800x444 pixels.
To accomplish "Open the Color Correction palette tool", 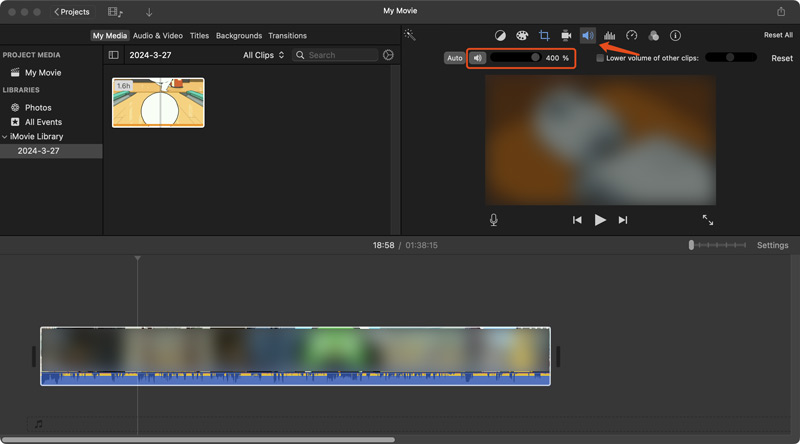I will [x=522, y=36].
